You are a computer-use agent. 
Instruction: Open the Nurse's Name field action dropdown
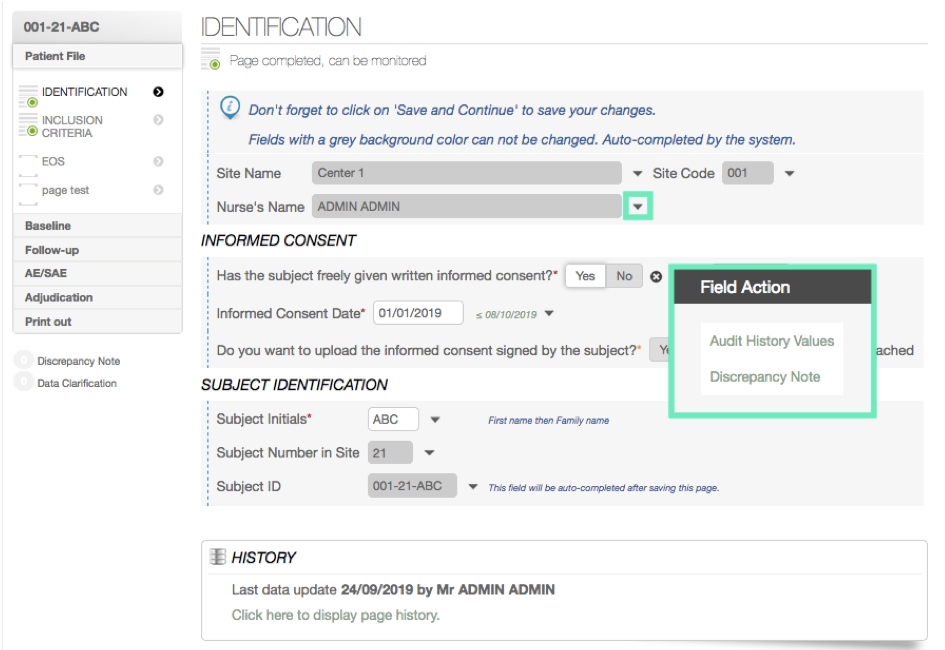tap(638, 207)
